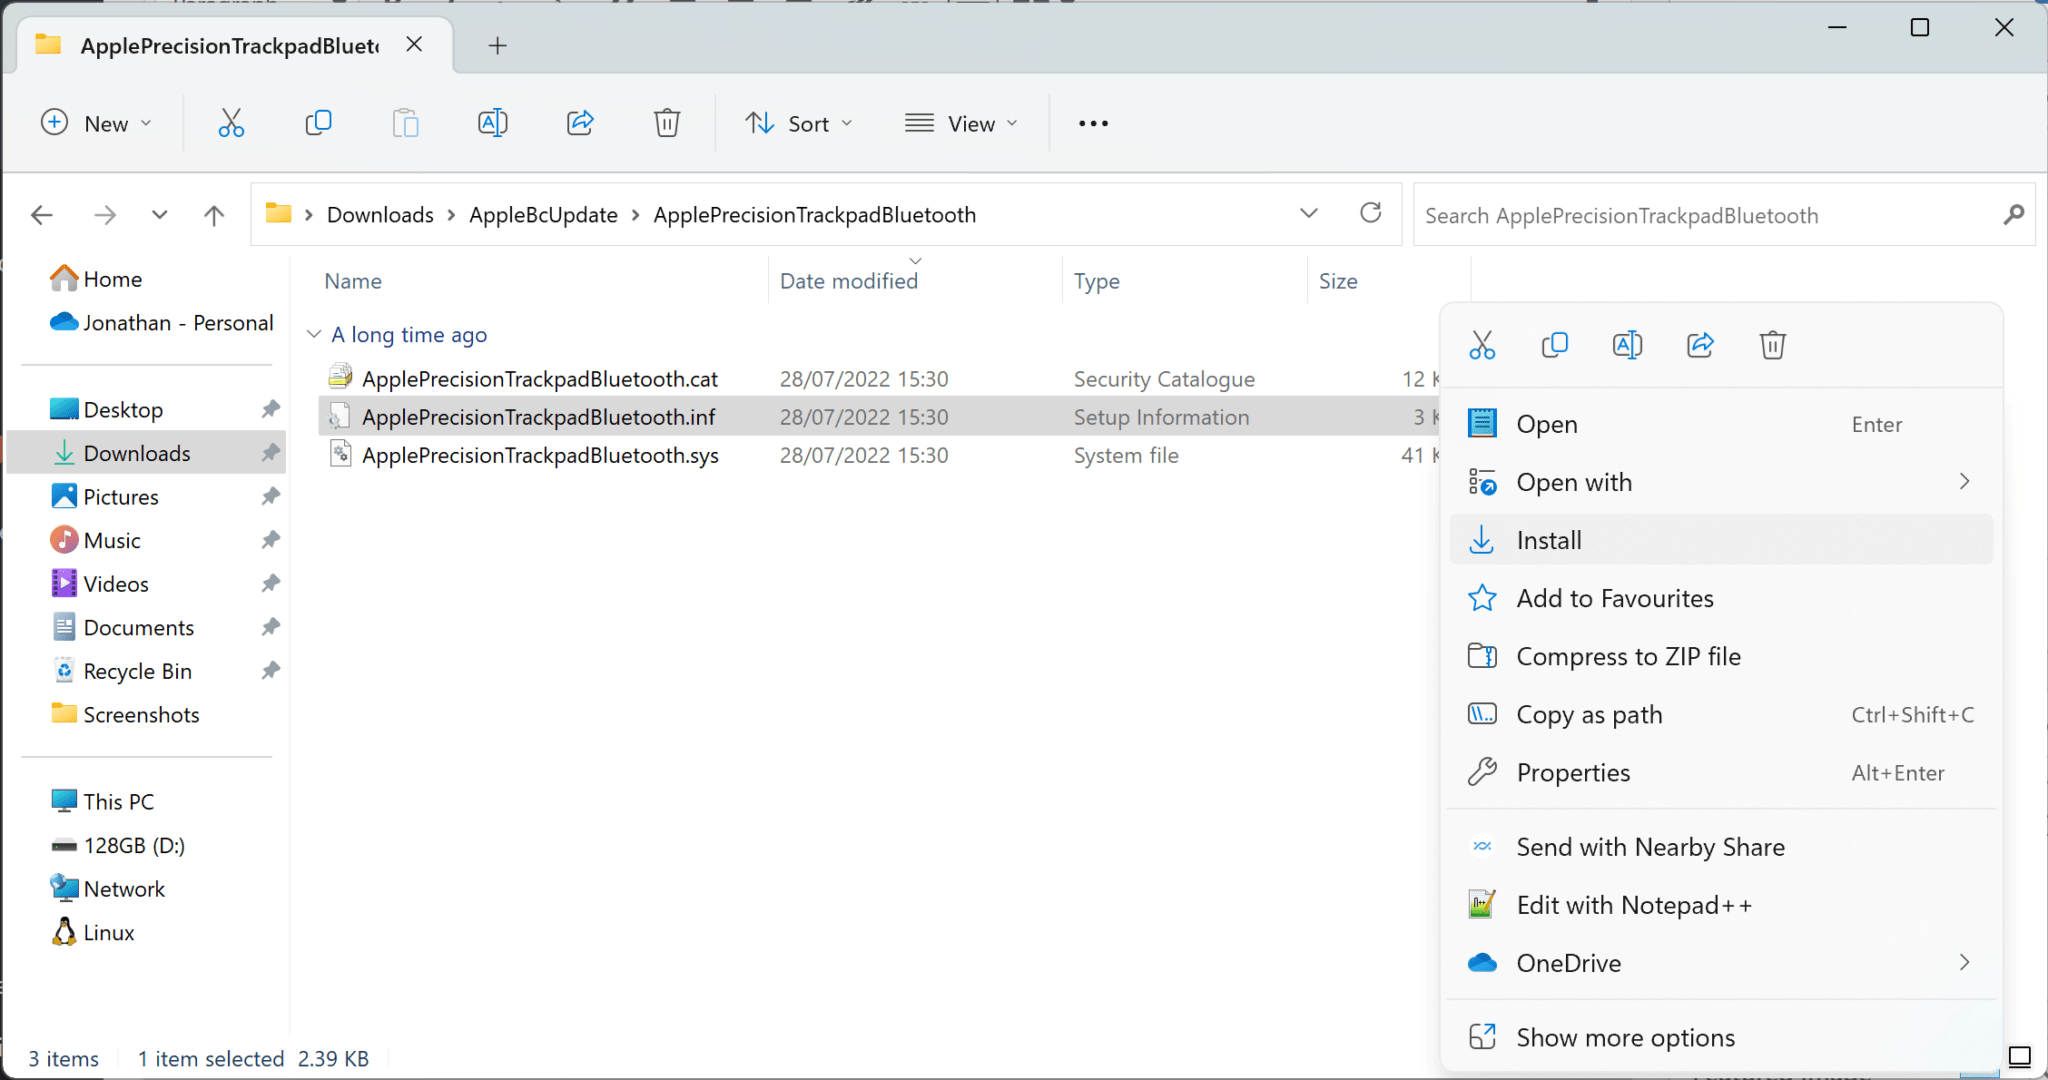Click the Delete icon in the context menu
2048x1080 pixels.
point(1772,345)
